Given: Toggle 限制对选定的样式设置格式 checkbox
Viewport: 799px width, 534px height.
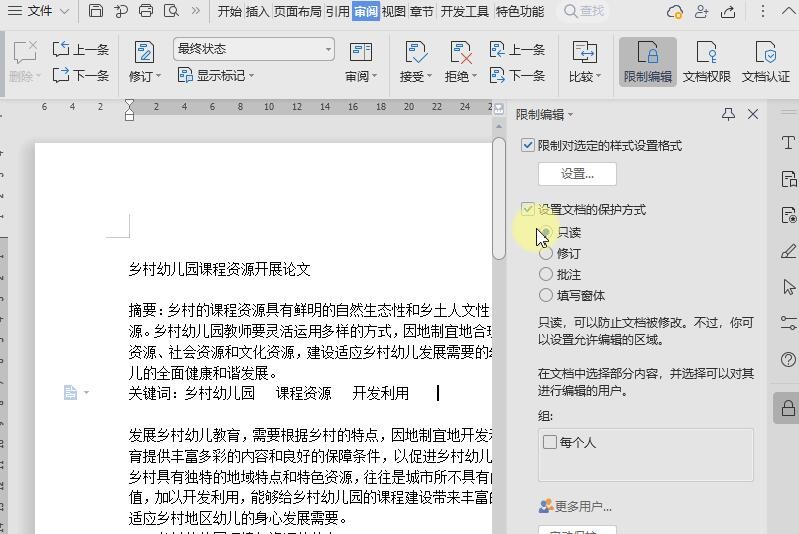Looking at the screenshot, I should tap(528, 146).
